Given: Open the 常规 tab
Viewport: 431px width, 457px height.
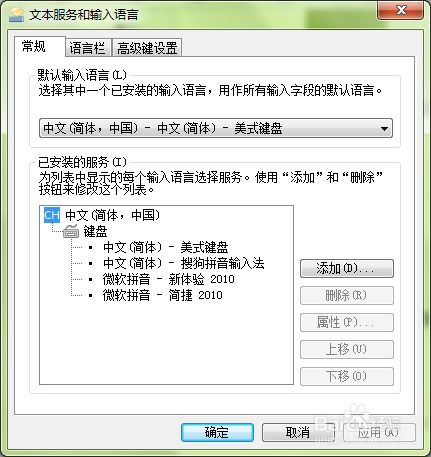Looking at the screenshot, I should tap(33, 46).
